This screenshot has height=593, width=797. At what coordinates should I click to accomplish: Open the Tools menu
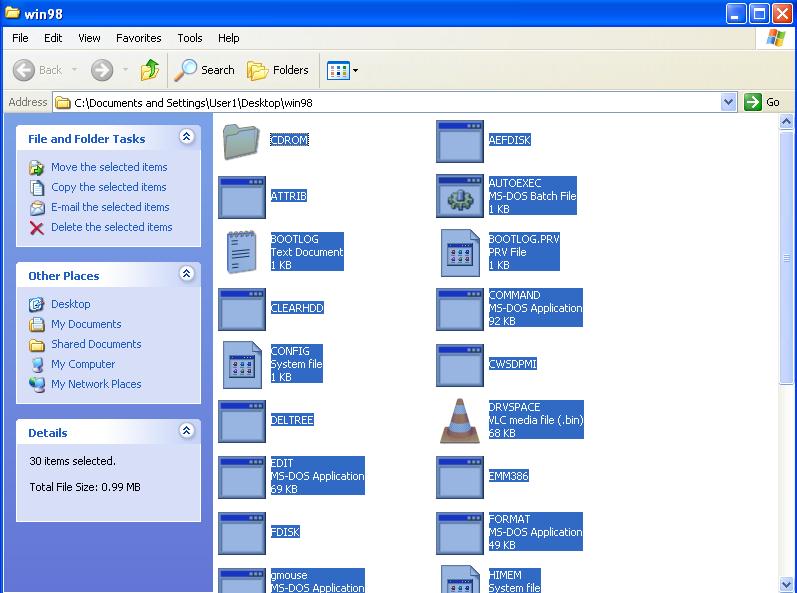(x=190, y=38)
